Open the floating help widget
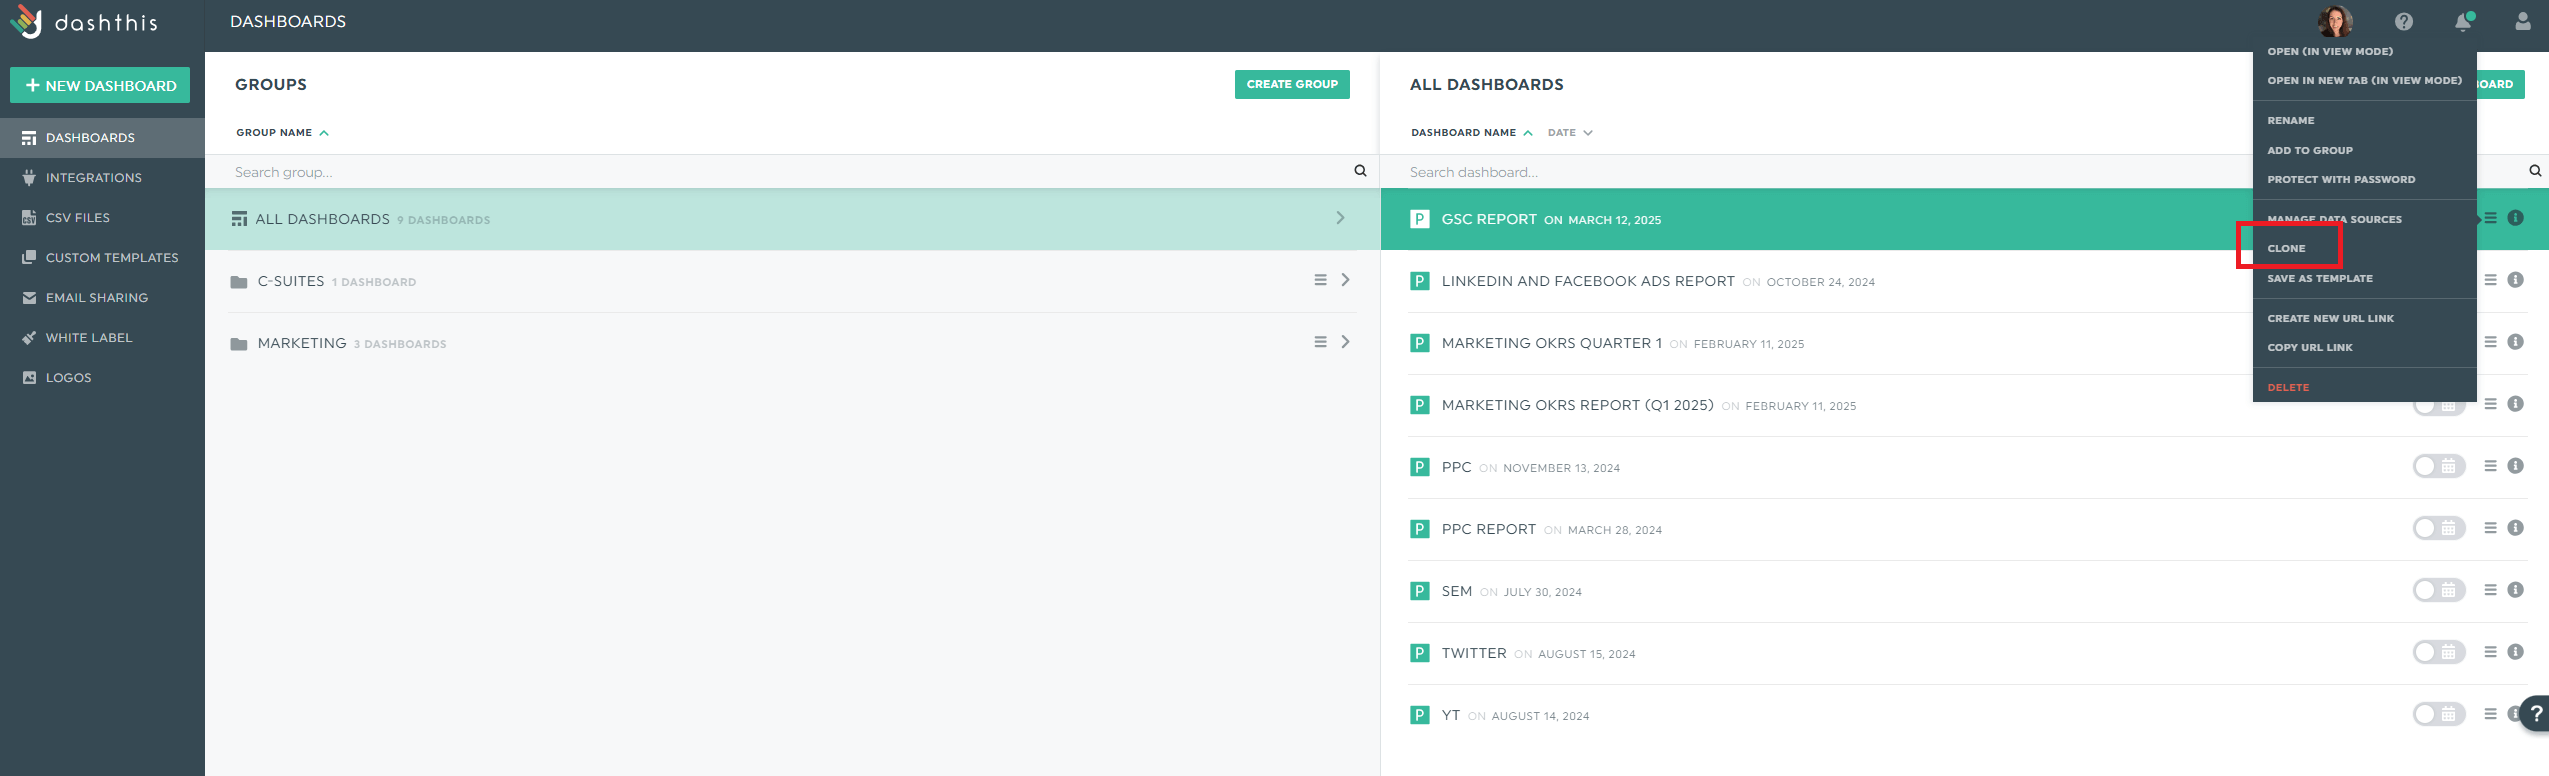 pos(2535,714)
